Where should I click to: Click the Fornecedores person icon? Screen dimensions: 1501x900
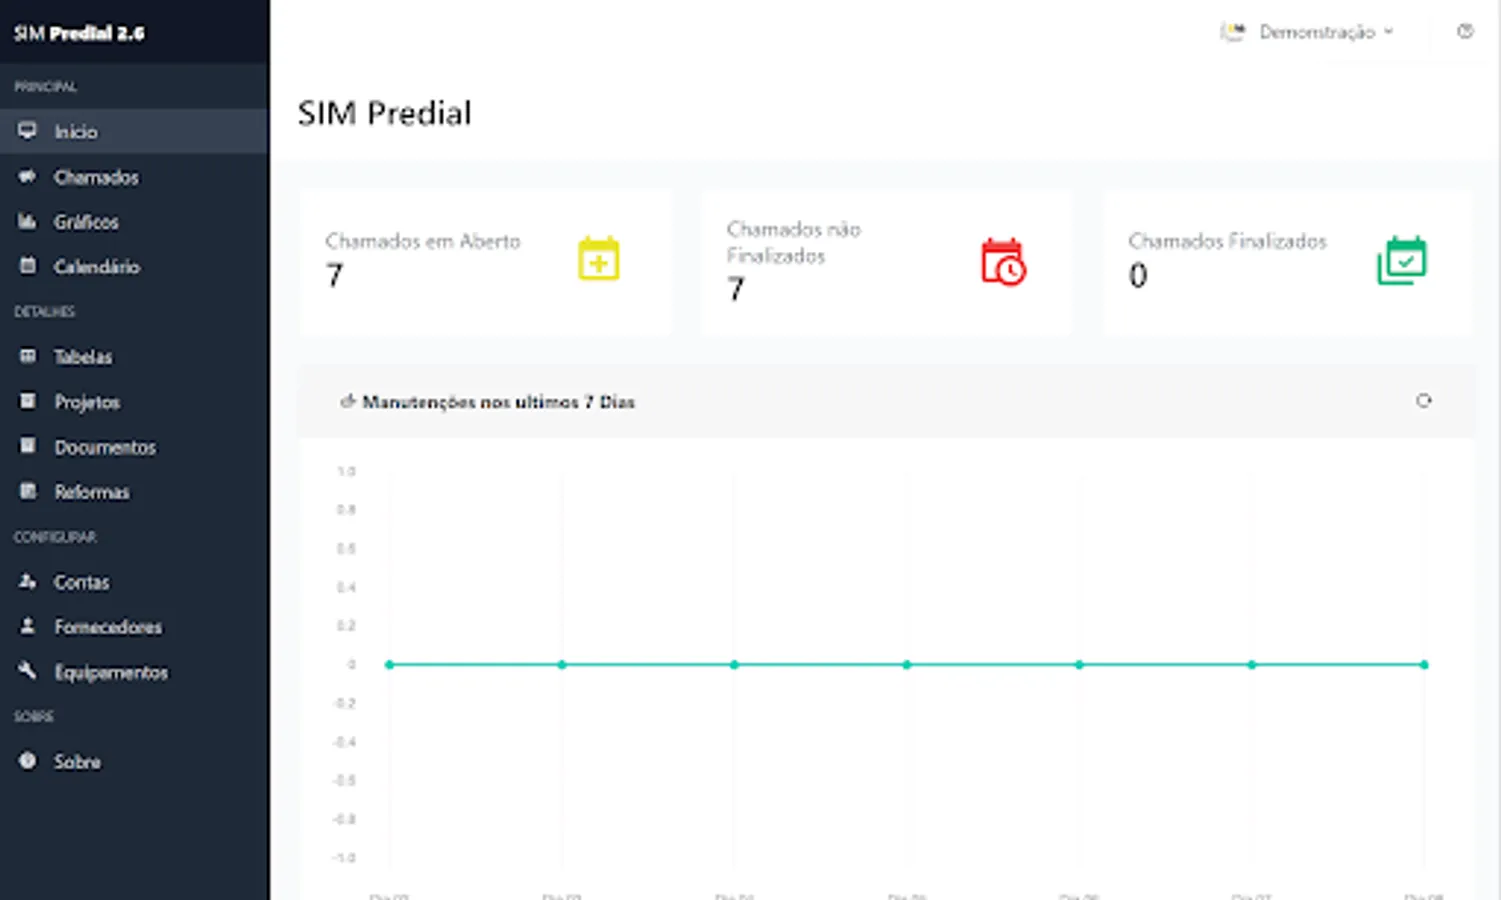[x=27, y=626]
